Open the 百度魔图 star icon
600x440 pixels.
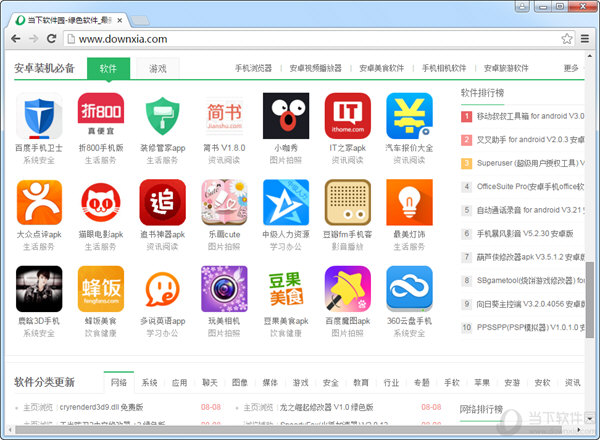[347, 289]
